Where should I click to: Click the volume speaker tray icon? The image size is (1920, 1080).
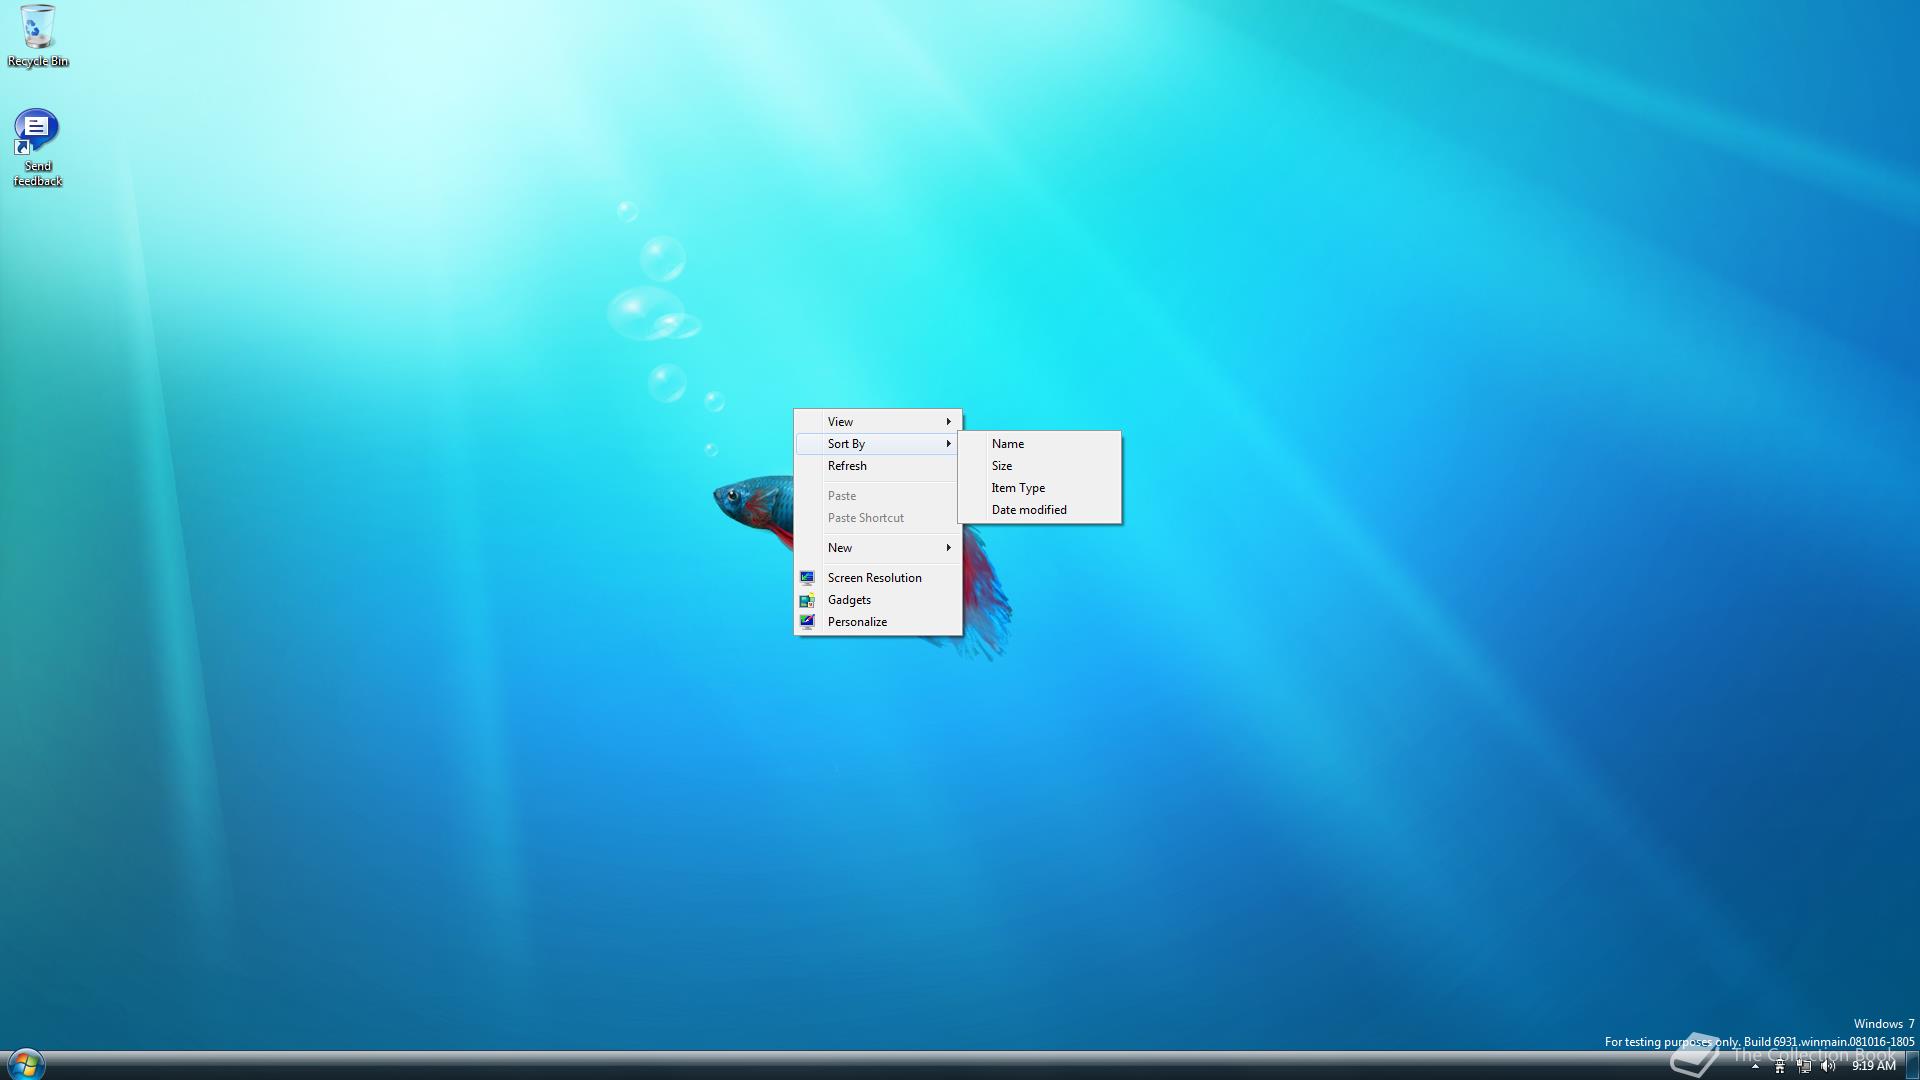(1828, 1066)
